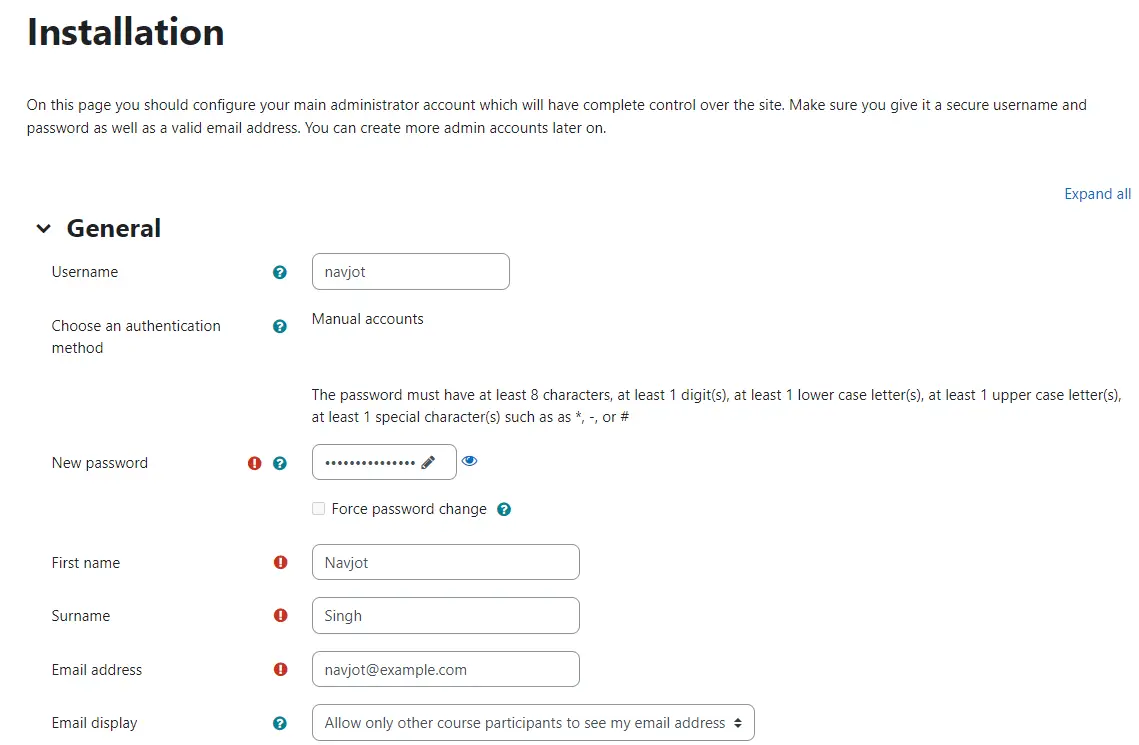1139x745 pixels.
Task: Click inside the Surname input field
Action: point(445,616)
